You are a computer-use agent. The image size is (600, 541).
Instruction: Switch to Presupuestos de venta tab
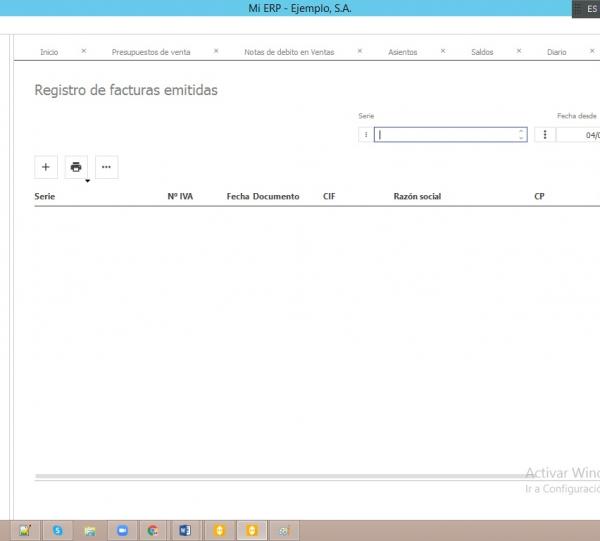point(151,52)
